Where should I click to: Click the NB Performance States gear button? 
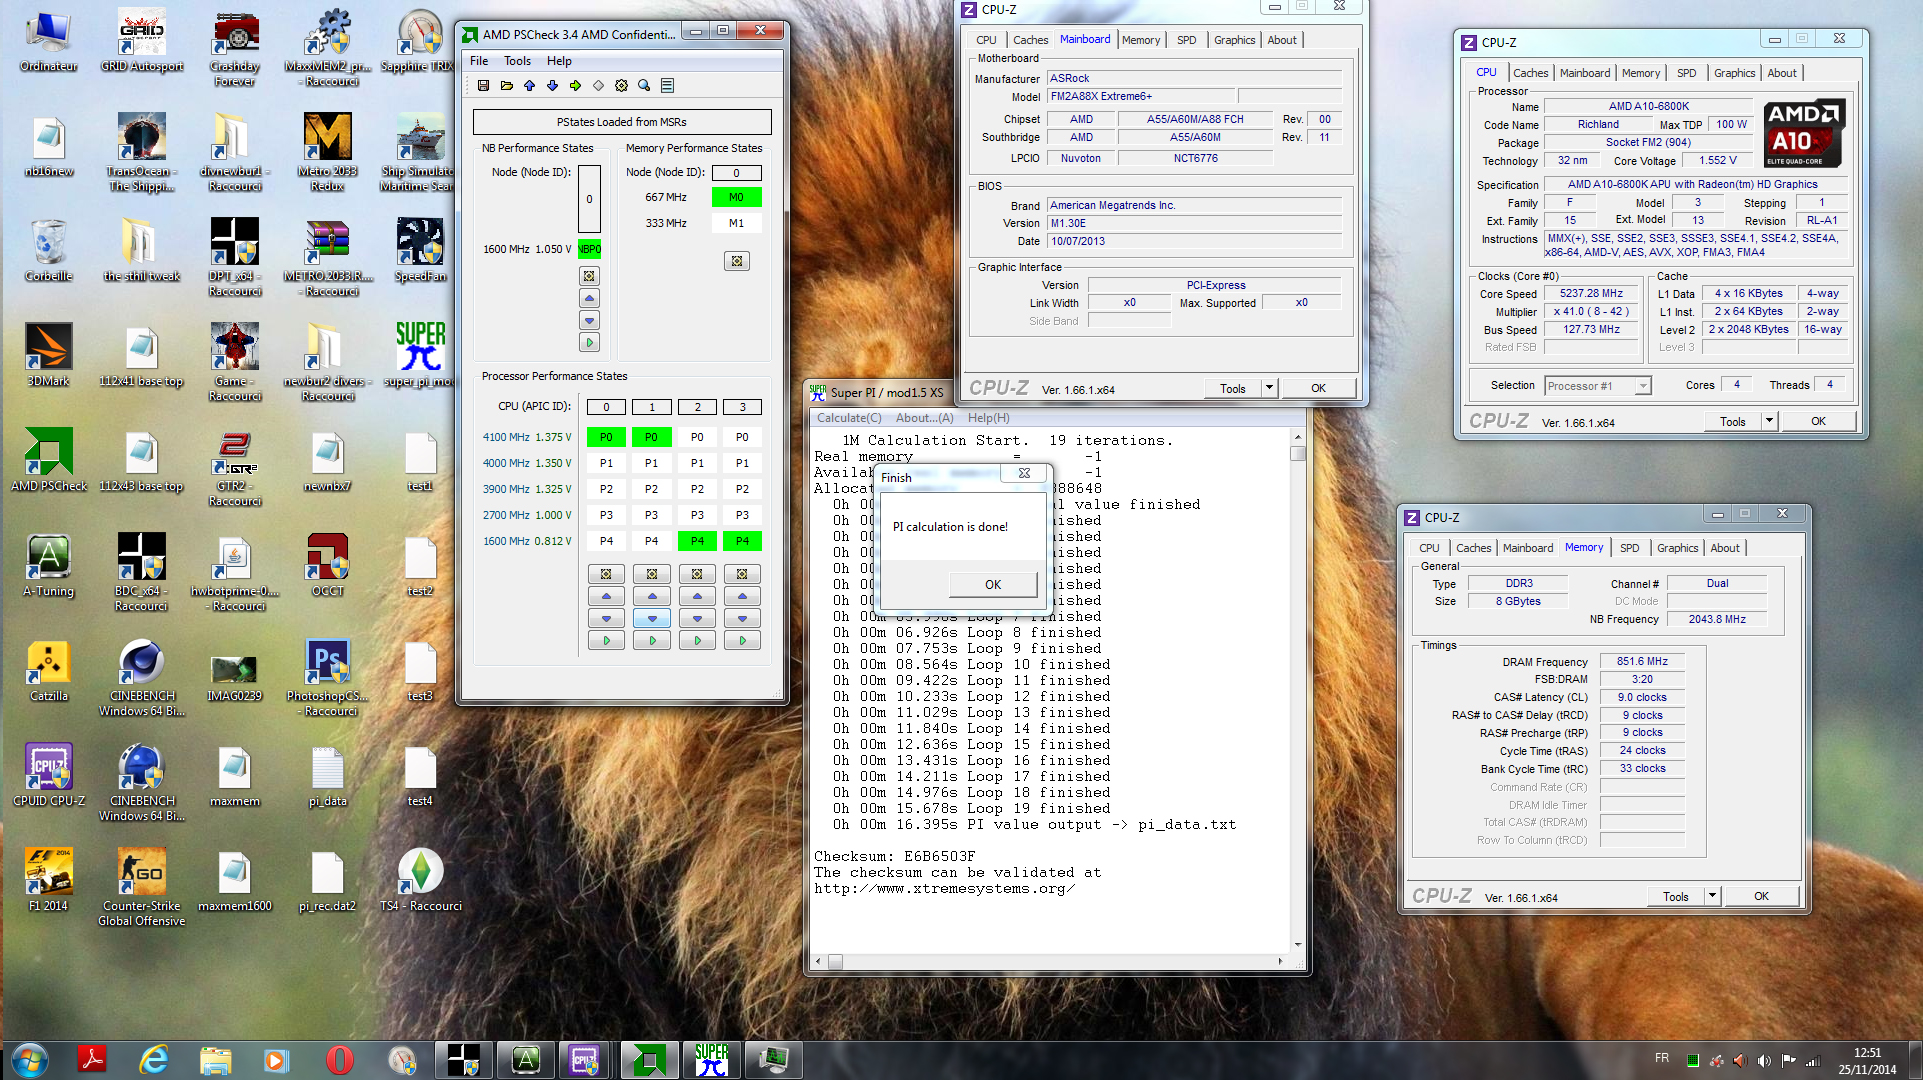coord(589,276)
